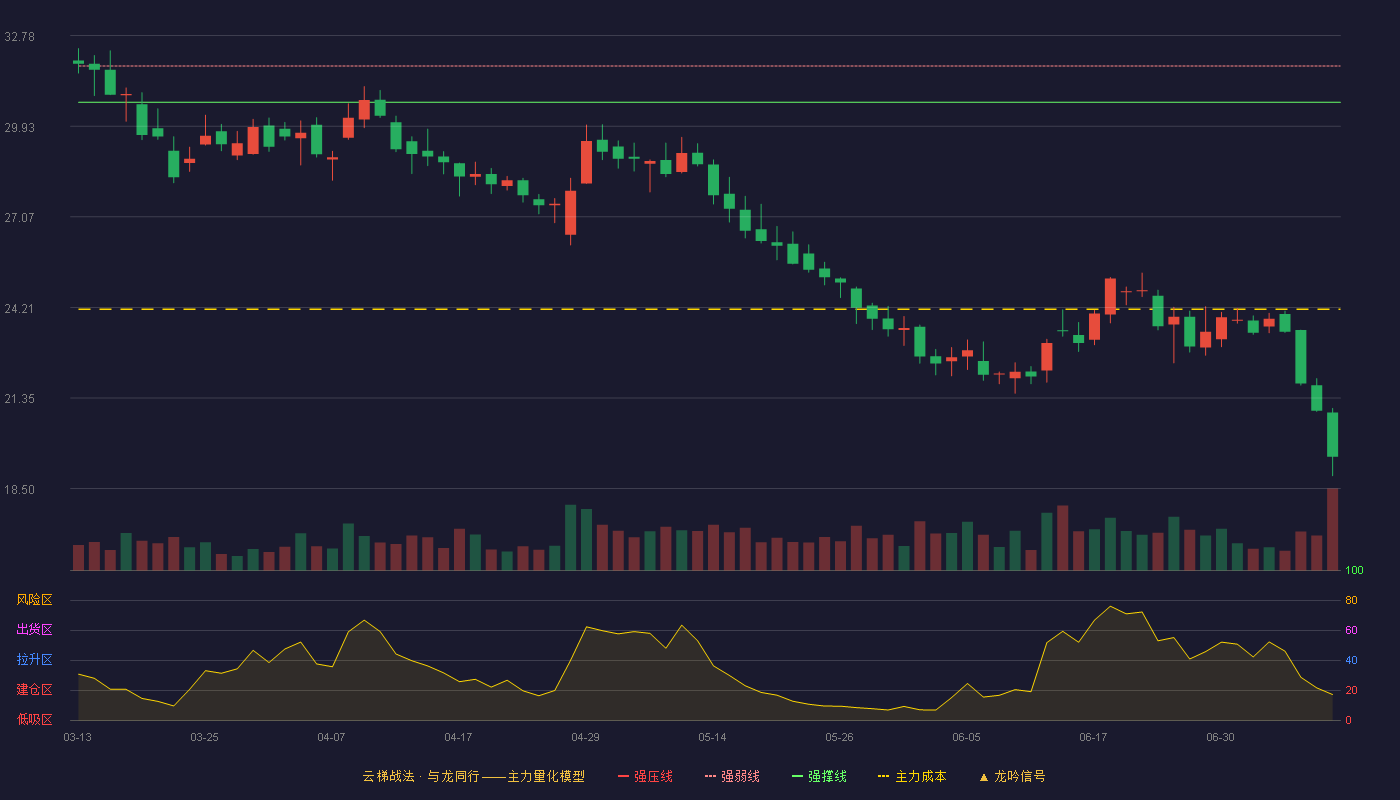Screen dimensions: 1400x800
Task: Click the 03-13 date label
Action: [77, 737]
